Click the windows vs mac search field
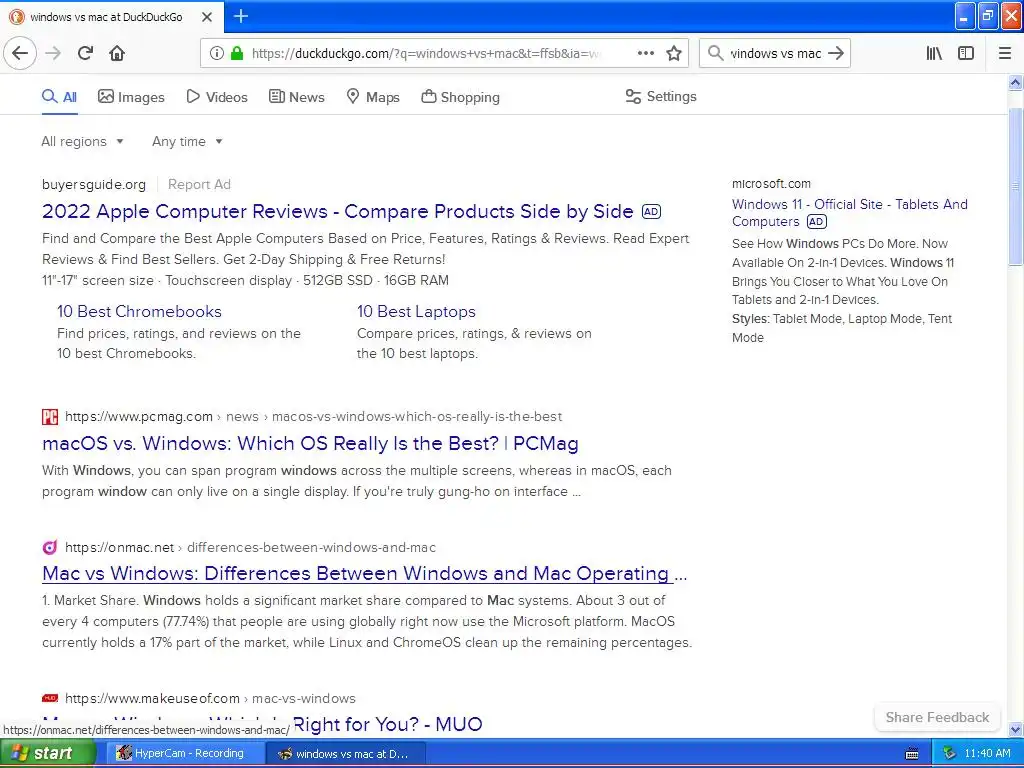The height and width of the screenshot is (768, 1024). pos(775,54)
